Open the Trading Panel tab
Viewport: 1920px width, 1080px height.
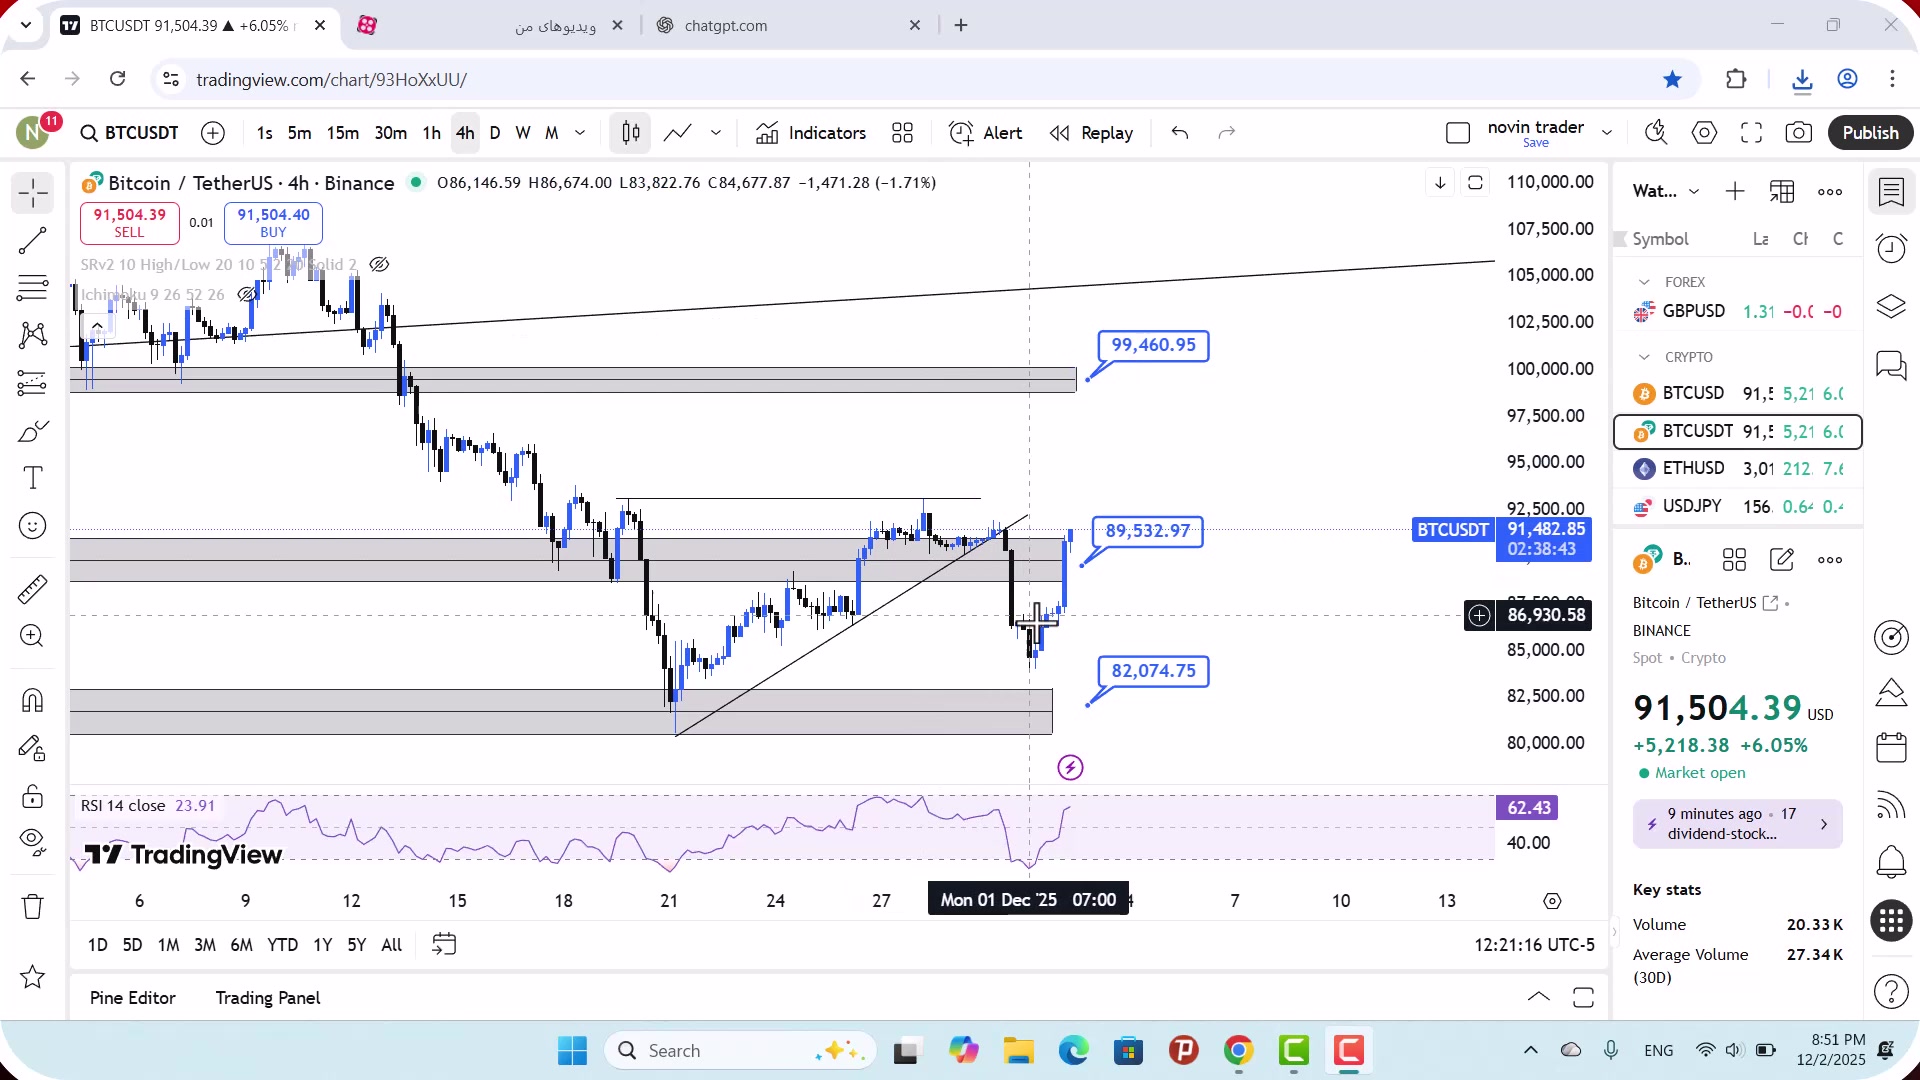(268, 998)
